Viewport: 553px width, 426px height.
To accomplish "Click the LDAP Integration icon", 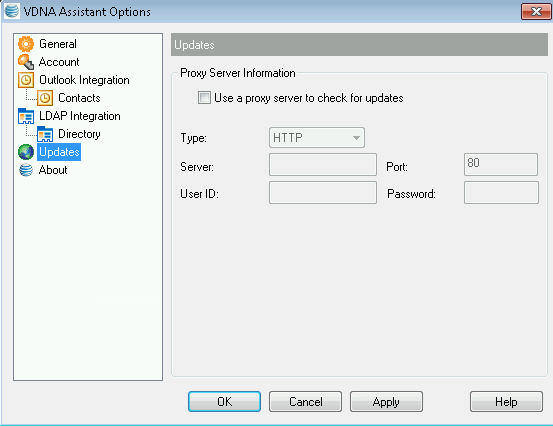I will tap(26, 116).
